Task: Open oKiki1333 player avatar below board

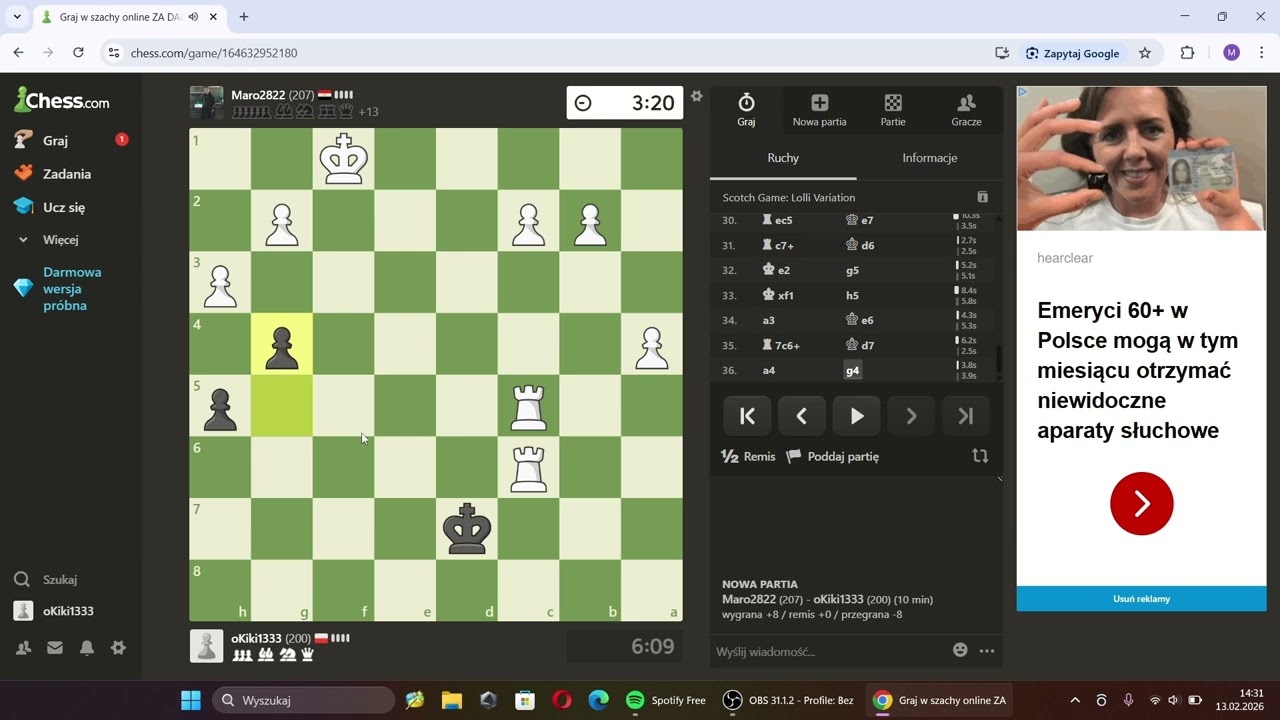Action: click(x=207, y=646)
